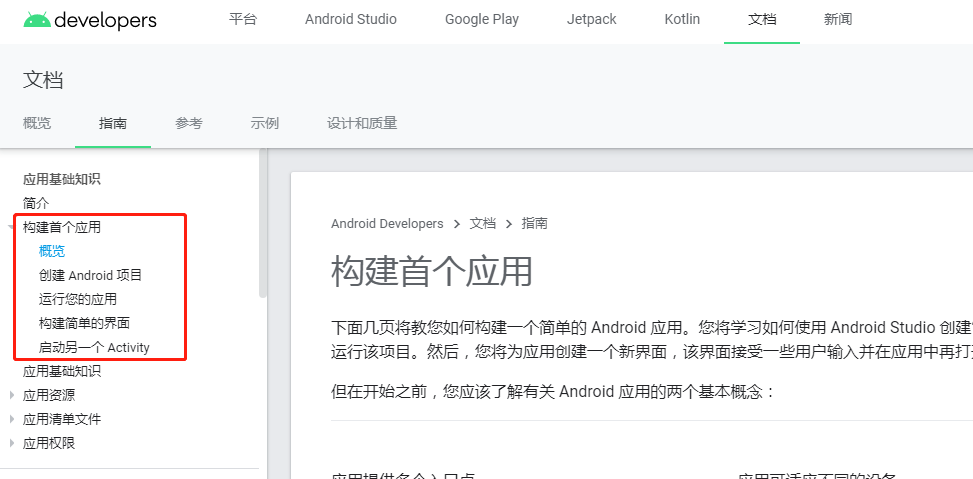Click the 指南 breadcrumb link
The image size is (973, 479).
tap(534, 223)
